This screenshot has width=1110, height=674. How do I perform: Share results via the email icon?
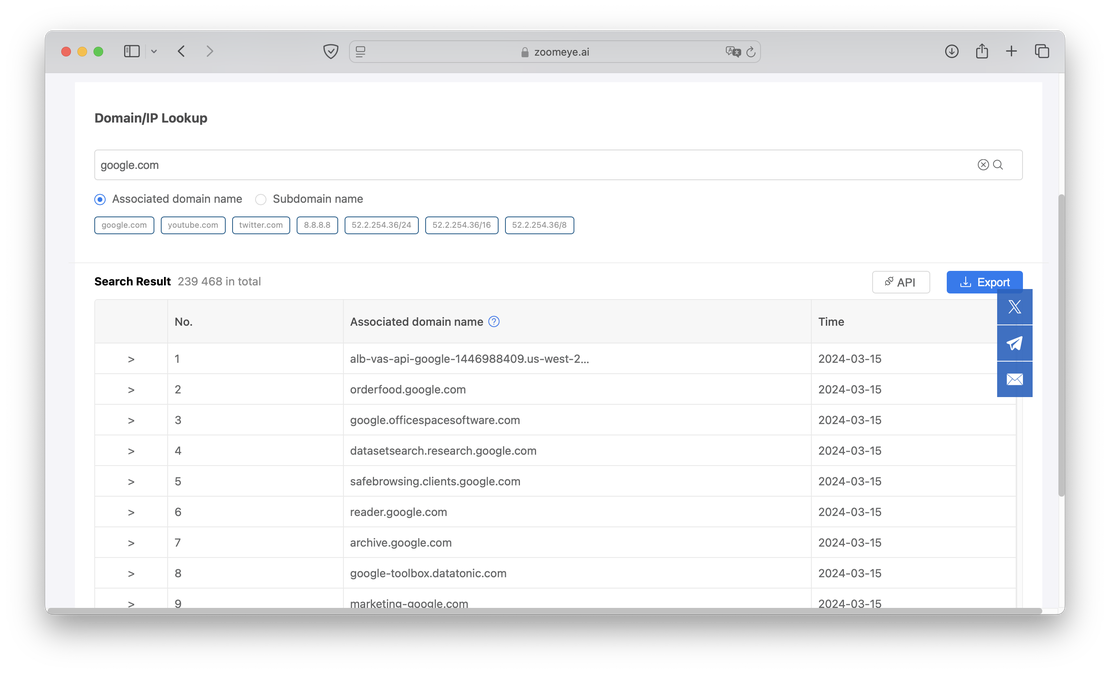pyautogui.click(x=1014, y=379)
